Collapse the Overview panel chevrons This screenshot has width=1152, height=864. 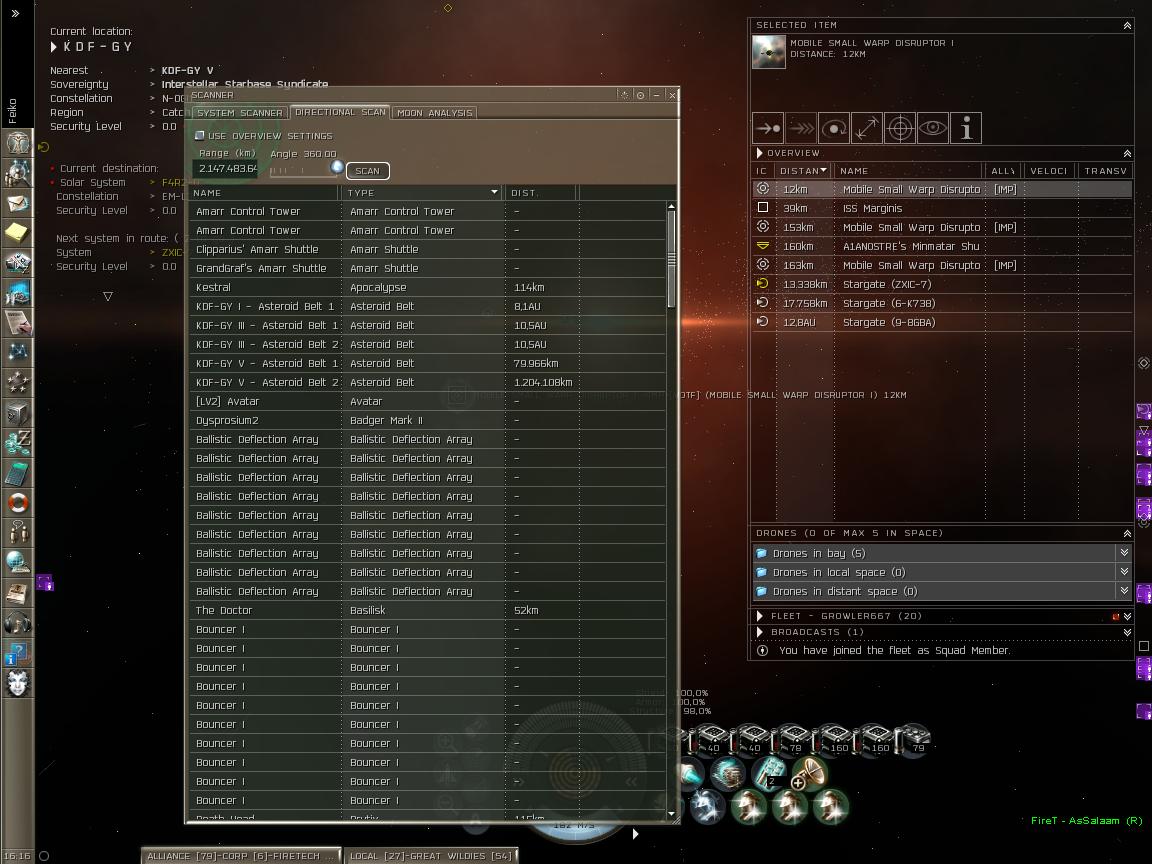point(1127,154)
